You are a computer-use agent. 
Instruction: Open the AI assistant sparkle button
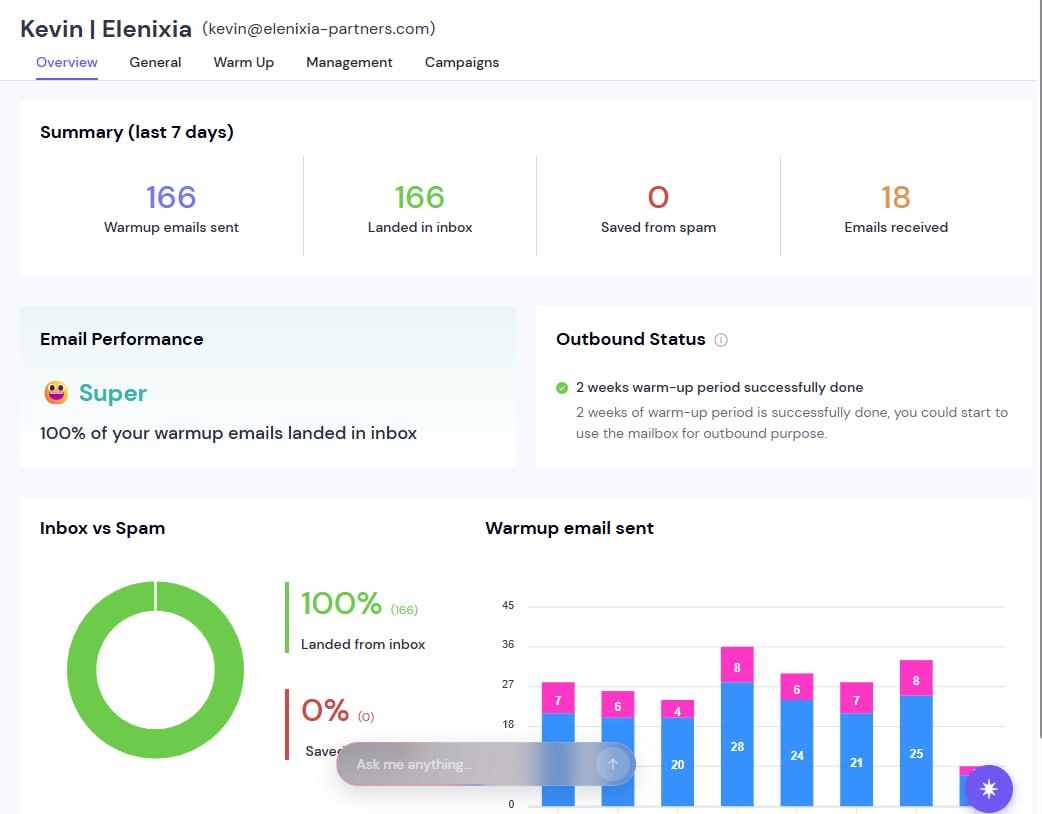988,789
